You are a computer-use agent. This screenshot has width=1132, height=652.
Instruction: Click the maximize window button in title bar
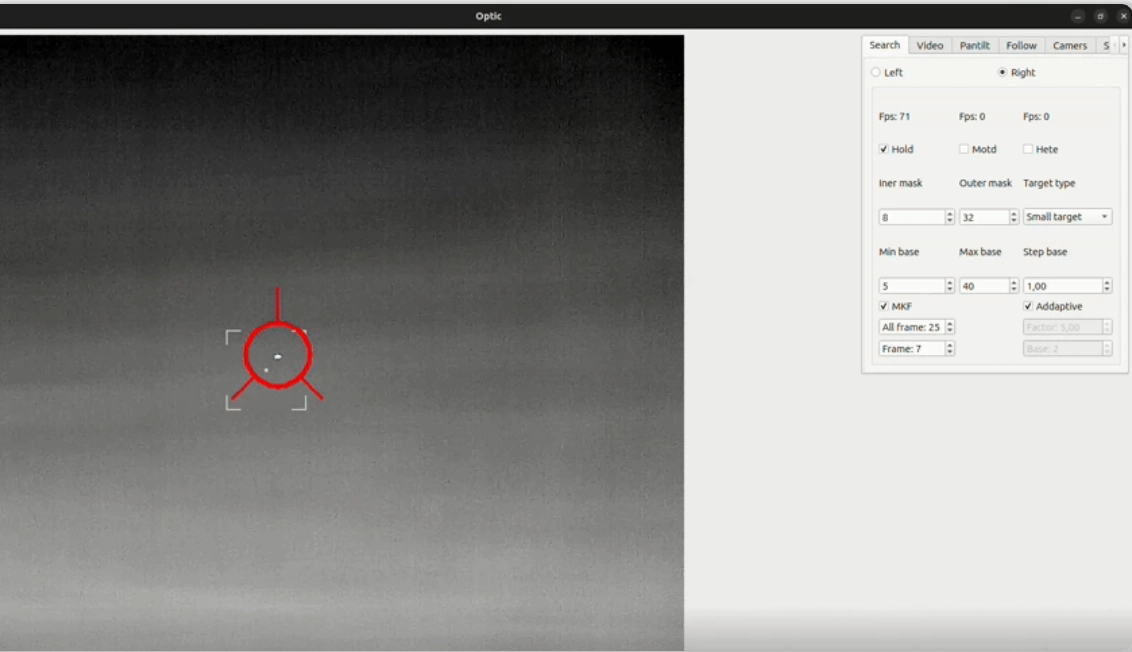[x=1100, y=16]
